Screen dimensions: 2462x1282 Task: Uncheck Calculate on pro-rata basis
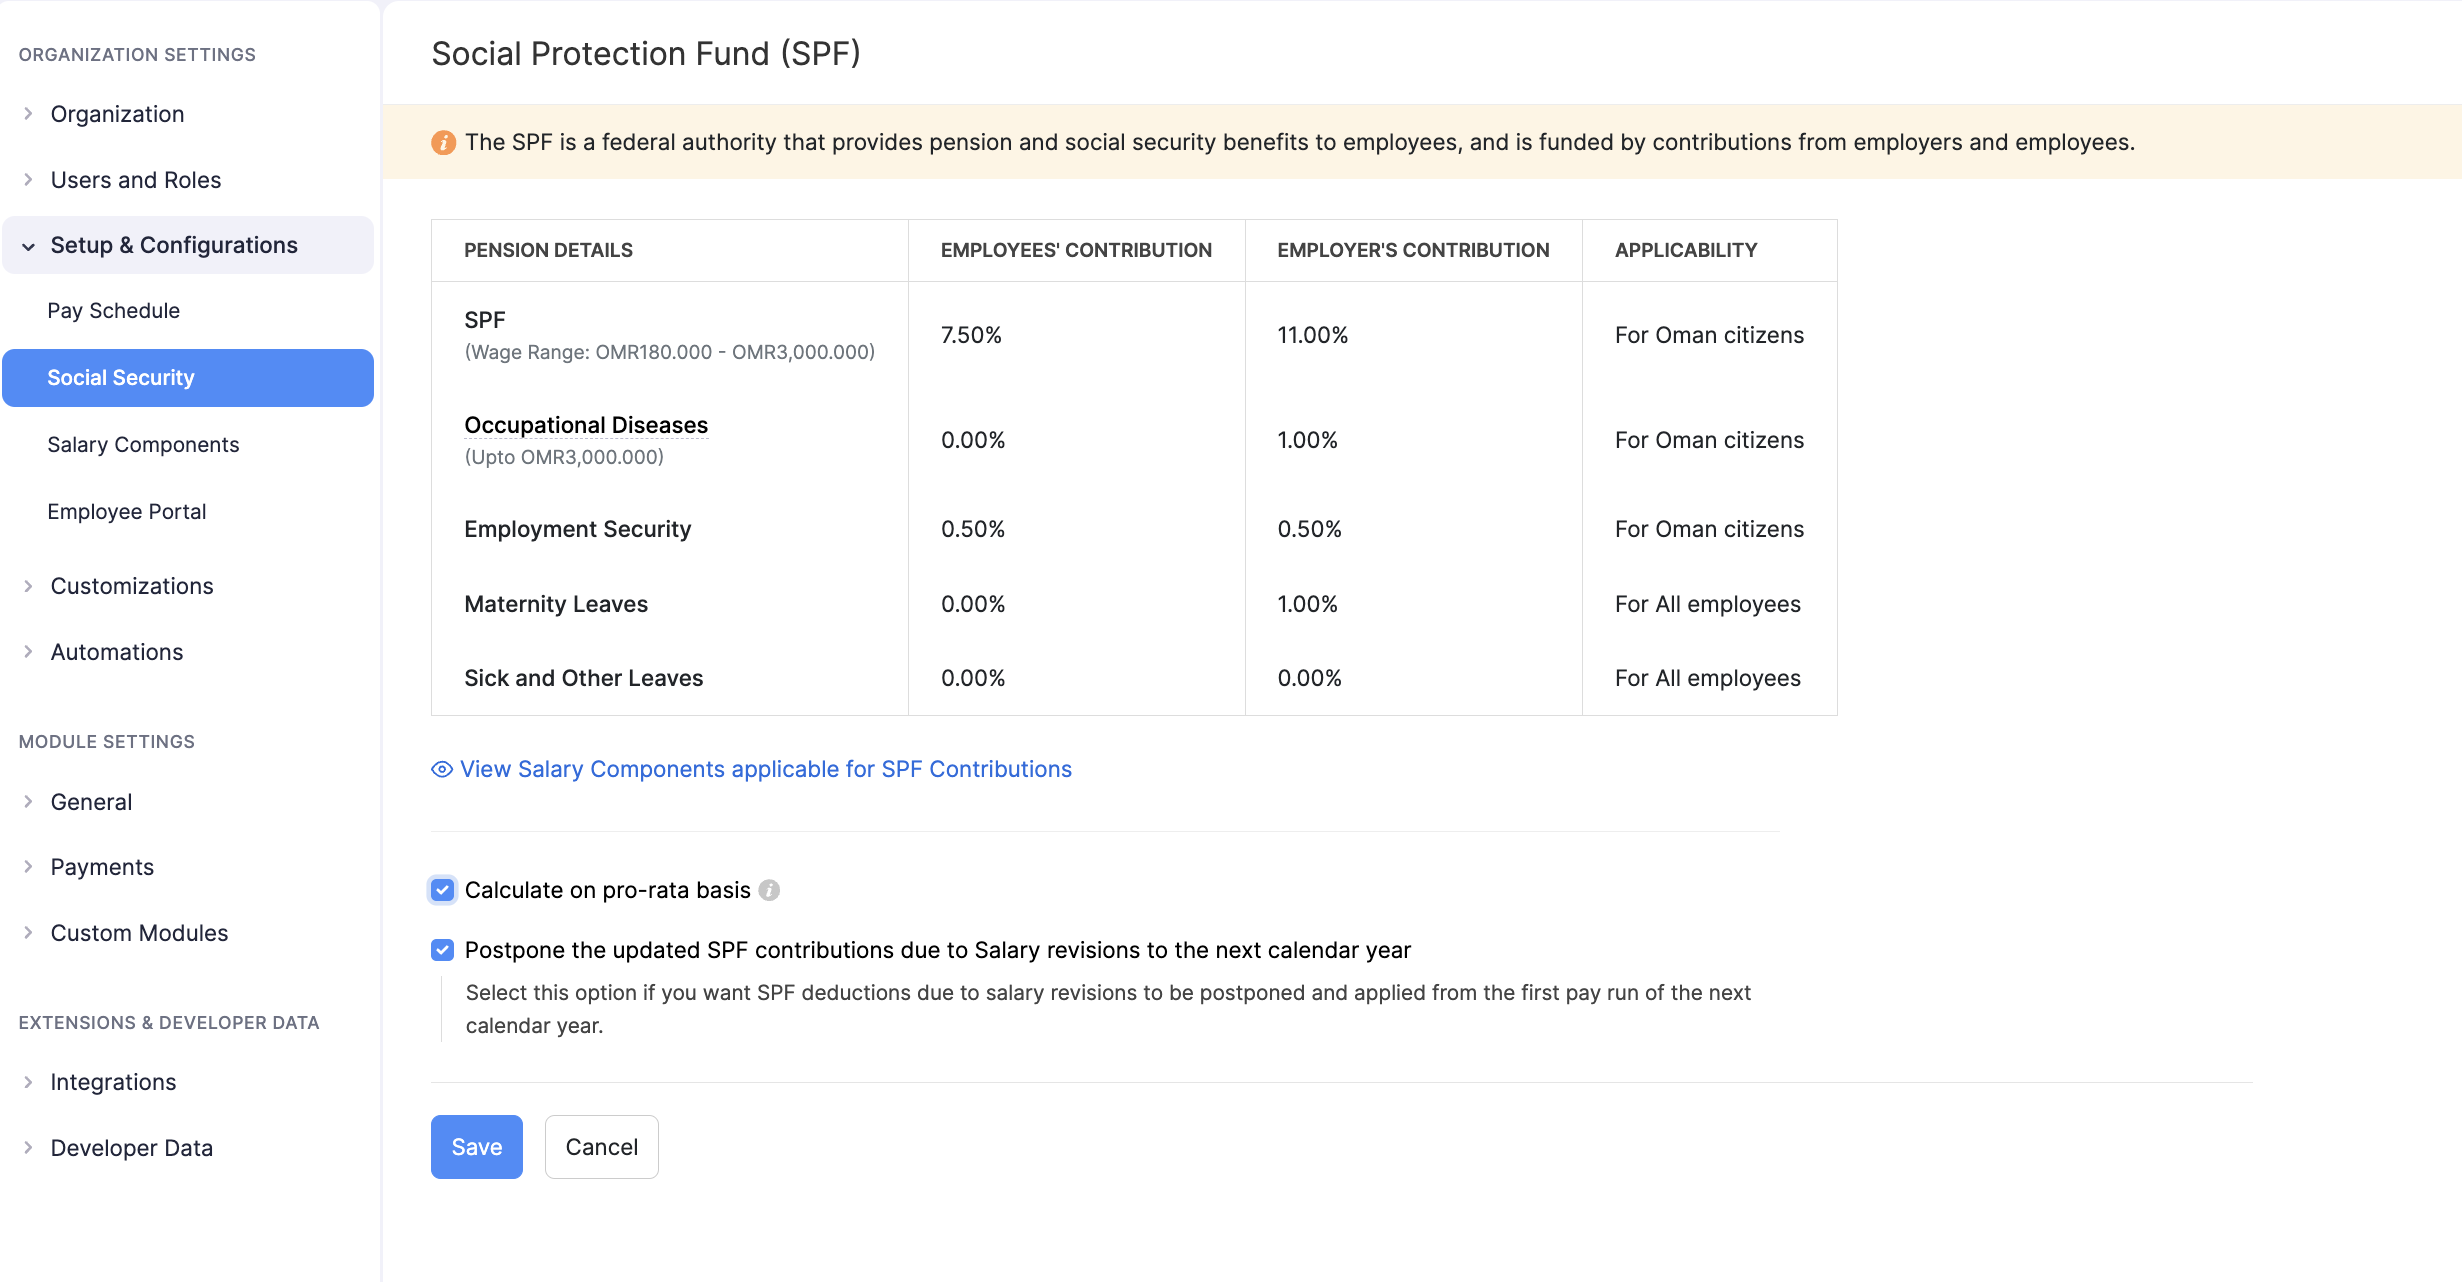442,890
